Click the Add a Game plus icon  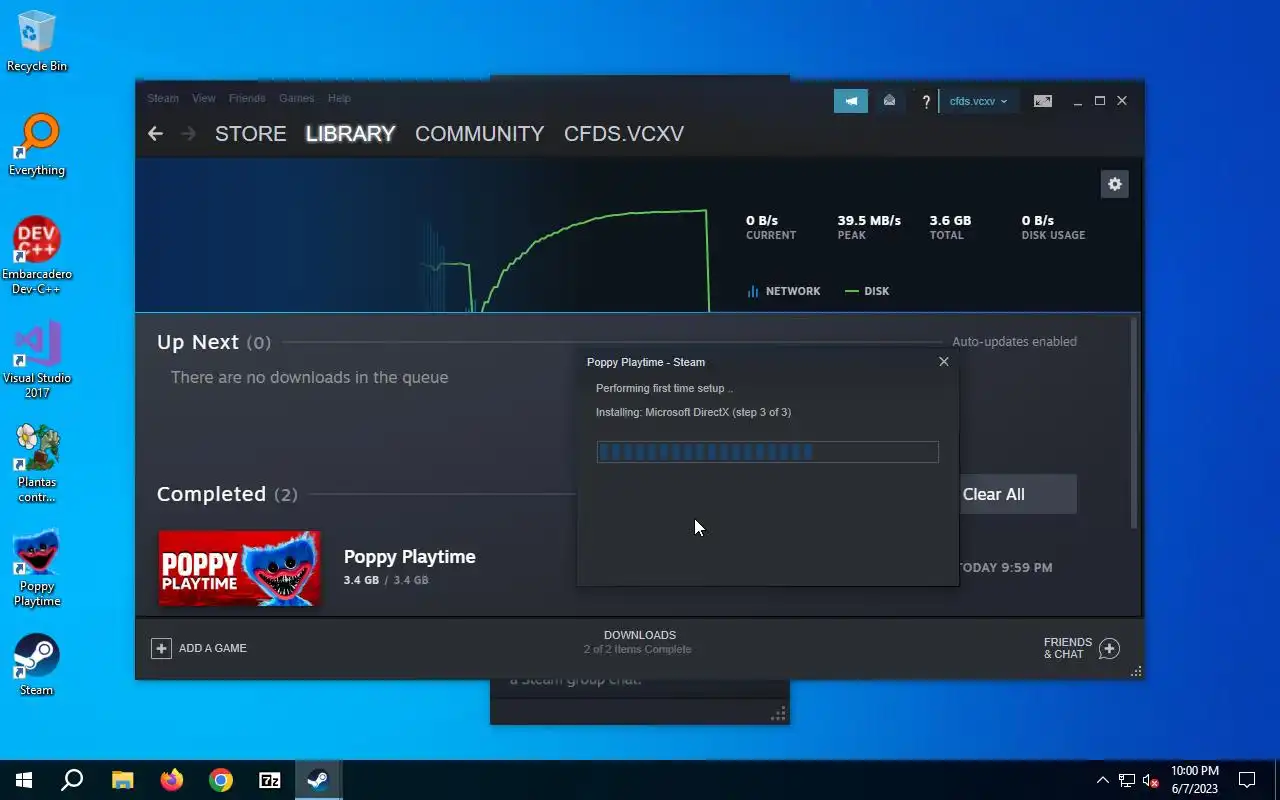[x=161, y=648]
